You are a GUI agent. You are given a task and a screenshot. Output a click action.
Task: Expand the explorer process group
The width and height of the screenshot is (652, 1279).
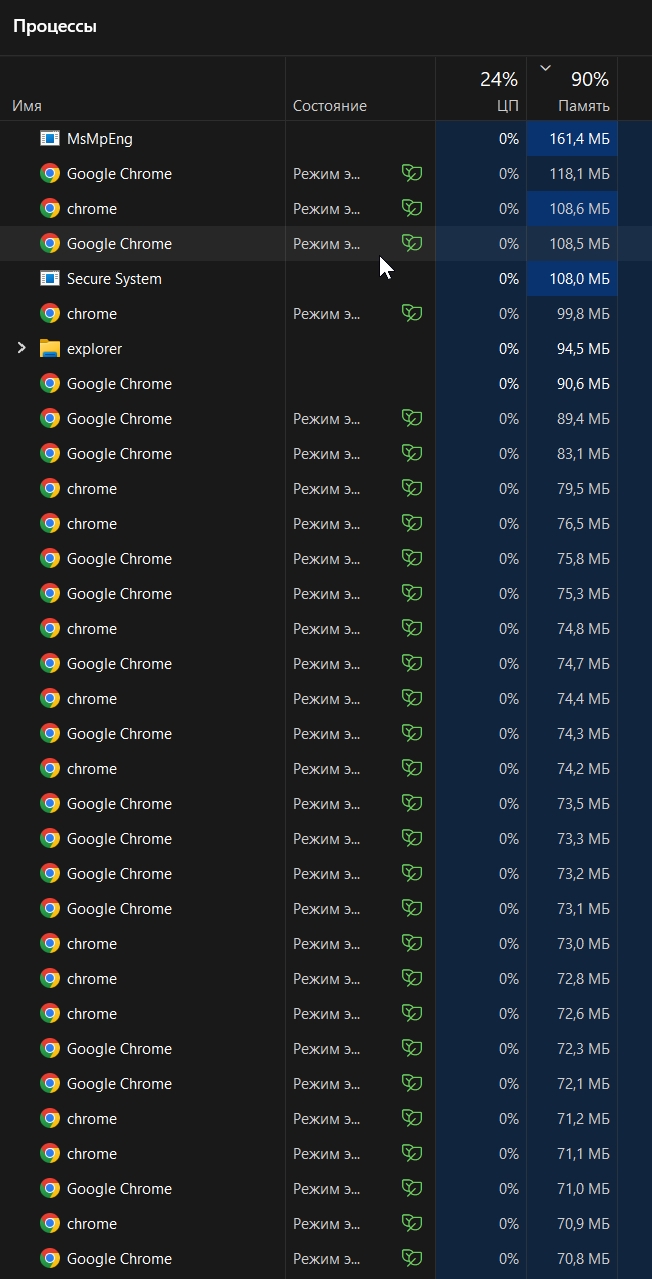tap(21, 348)
